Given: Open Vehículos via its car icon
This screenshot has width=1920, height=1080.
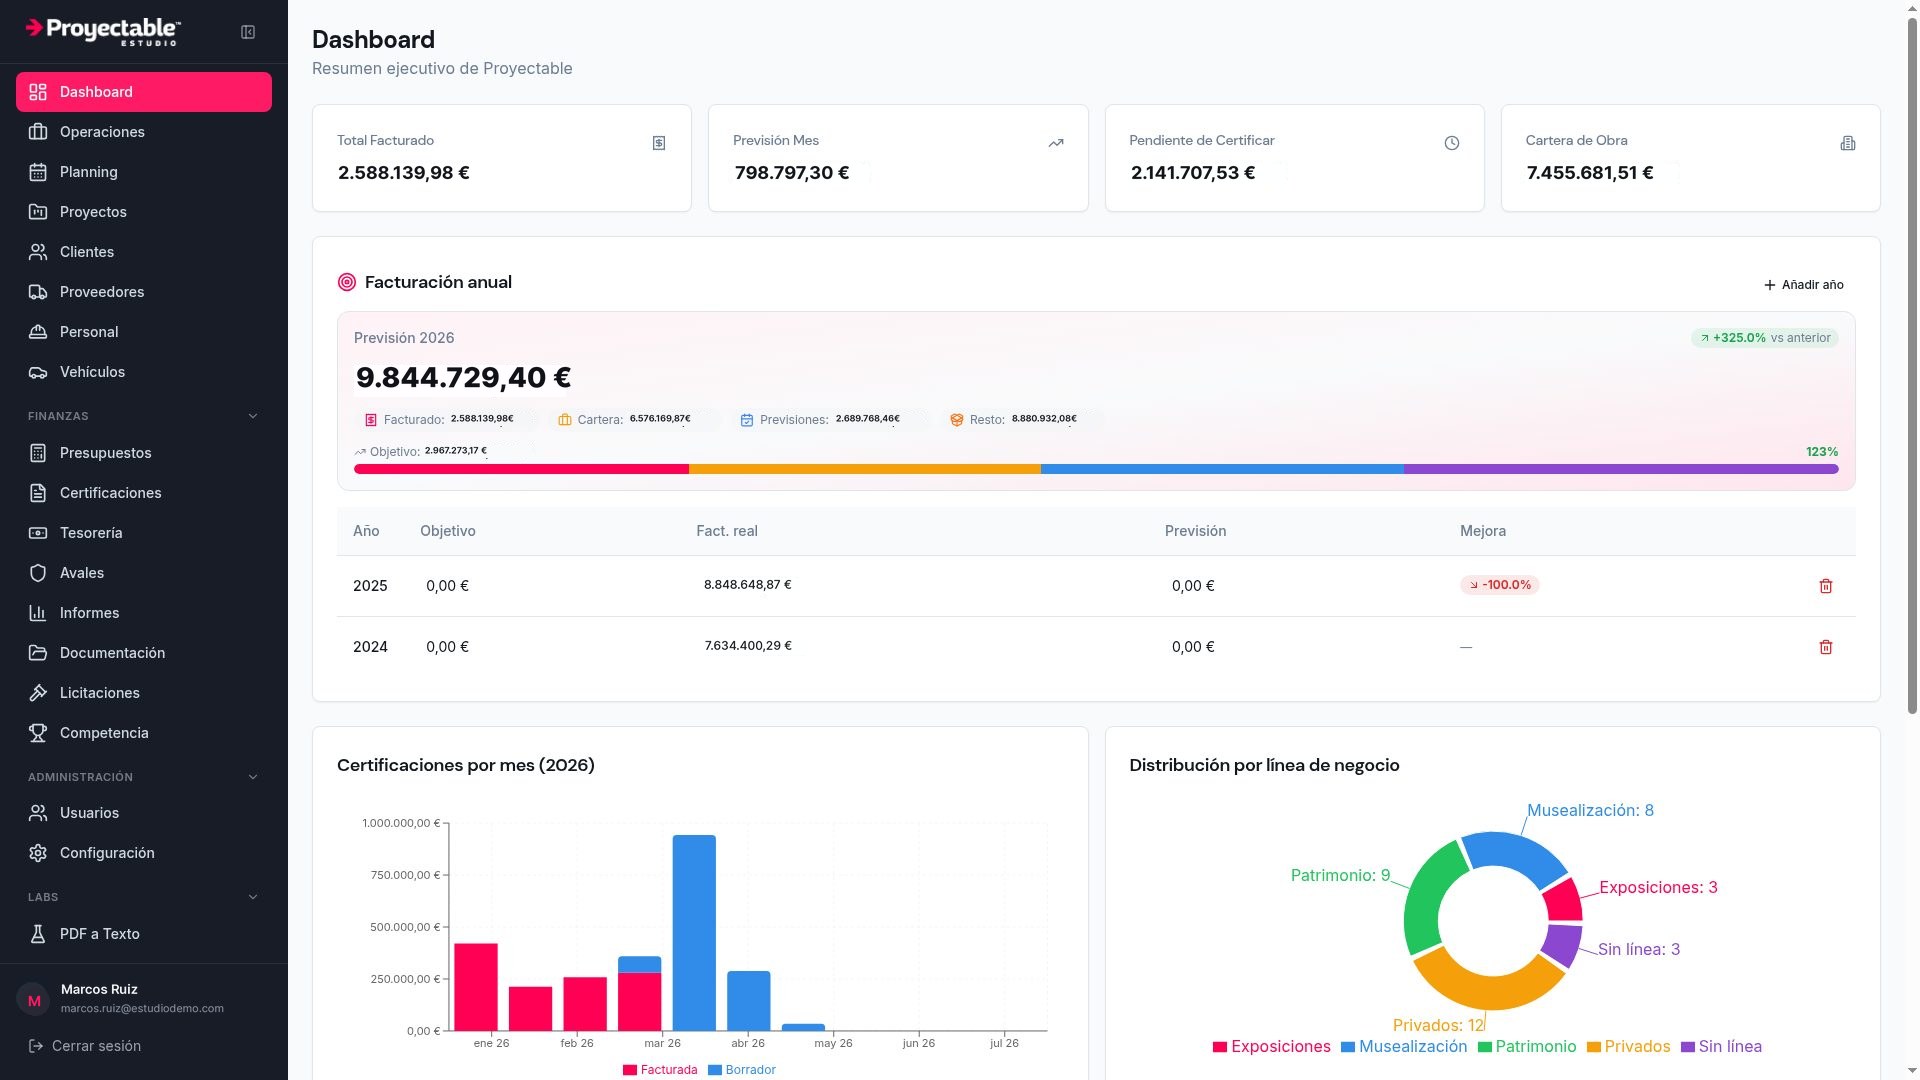Looking at the screenshot, I should pyautogui.click(x=38, y=372).
